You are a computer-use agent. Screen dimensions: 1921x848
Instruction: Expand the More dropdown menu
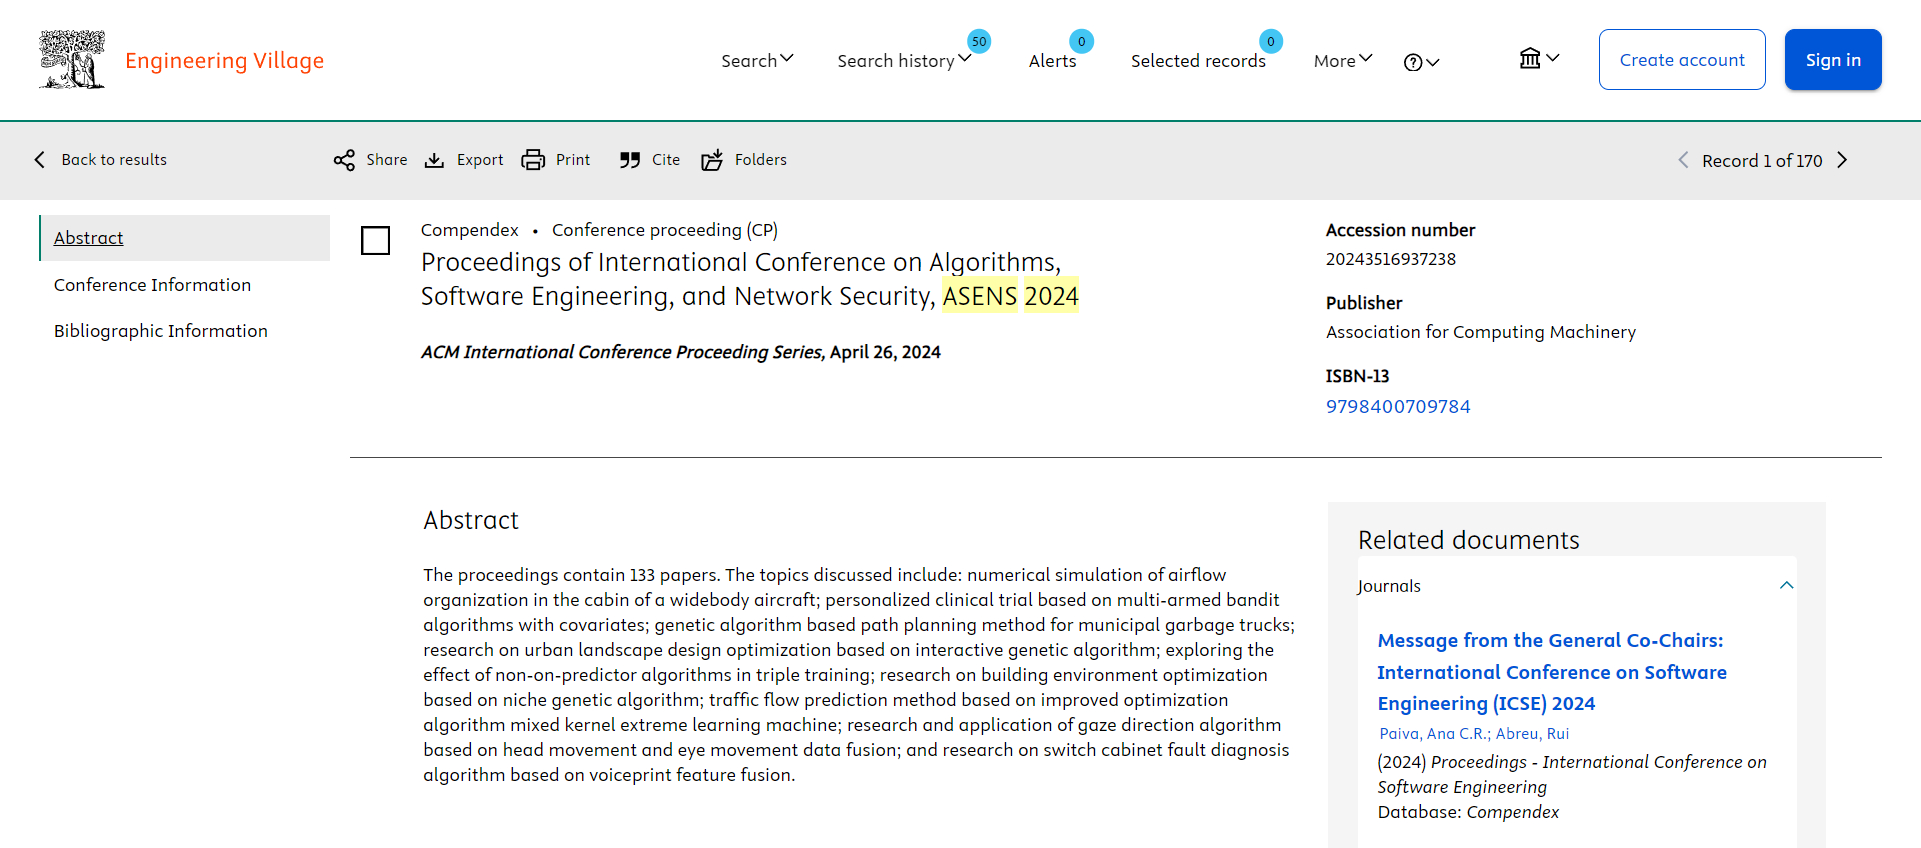(1343, 60)
